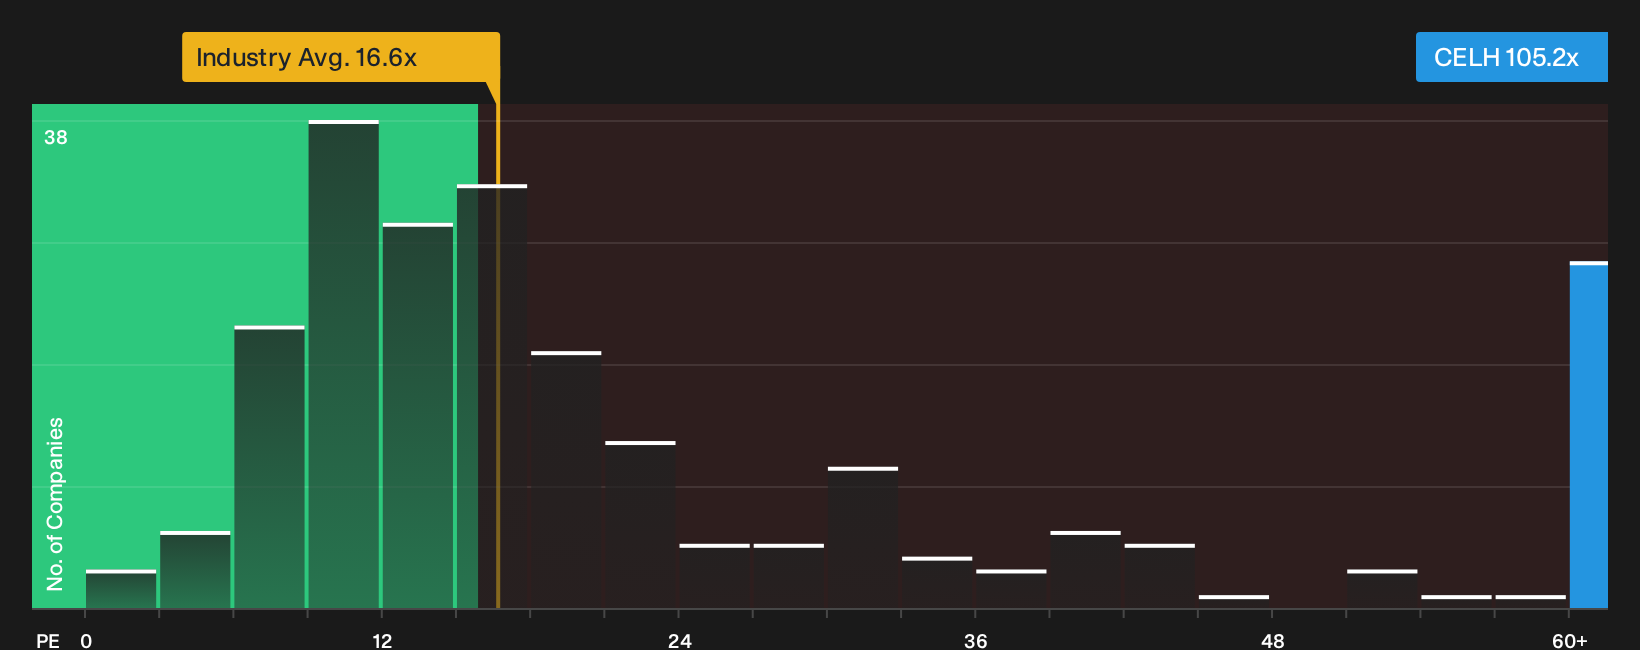Select the 12 tick label on the PE axis

(x=382, y=641)
